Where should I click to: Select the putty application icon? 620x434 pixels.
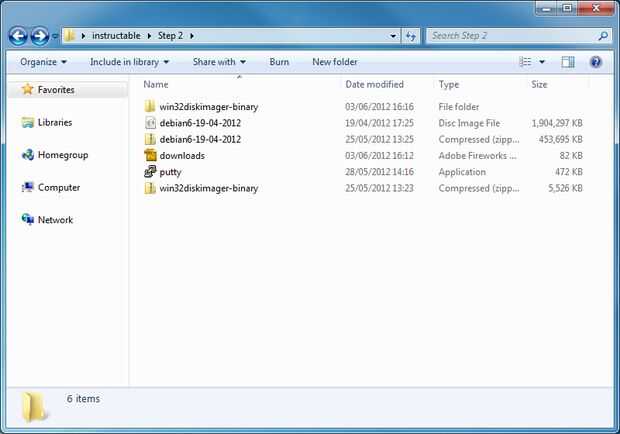coord(150,172)
